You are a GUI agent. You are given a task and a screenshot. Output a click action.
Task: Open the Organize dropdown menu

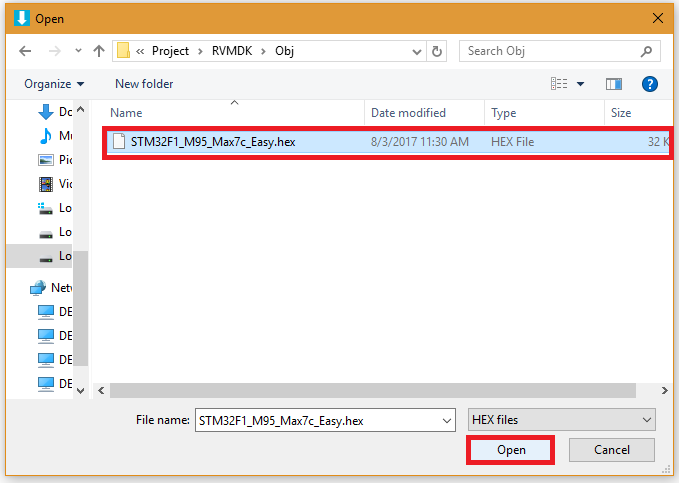54,84
